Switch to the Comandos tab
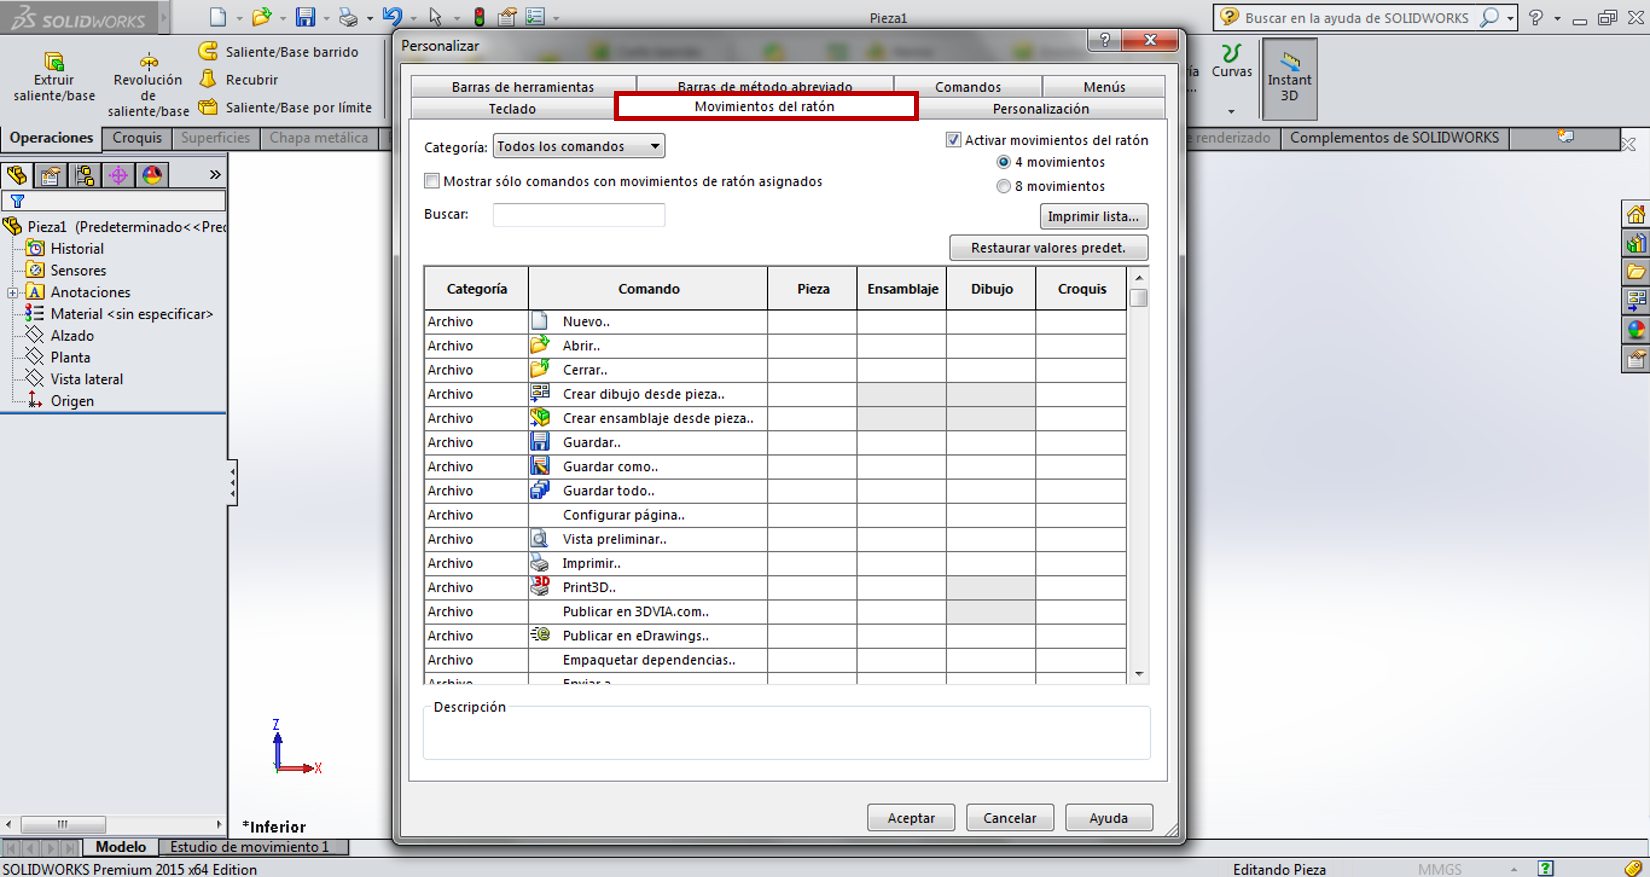Viewport: 1650px width, 877px height. pos(968,87)
